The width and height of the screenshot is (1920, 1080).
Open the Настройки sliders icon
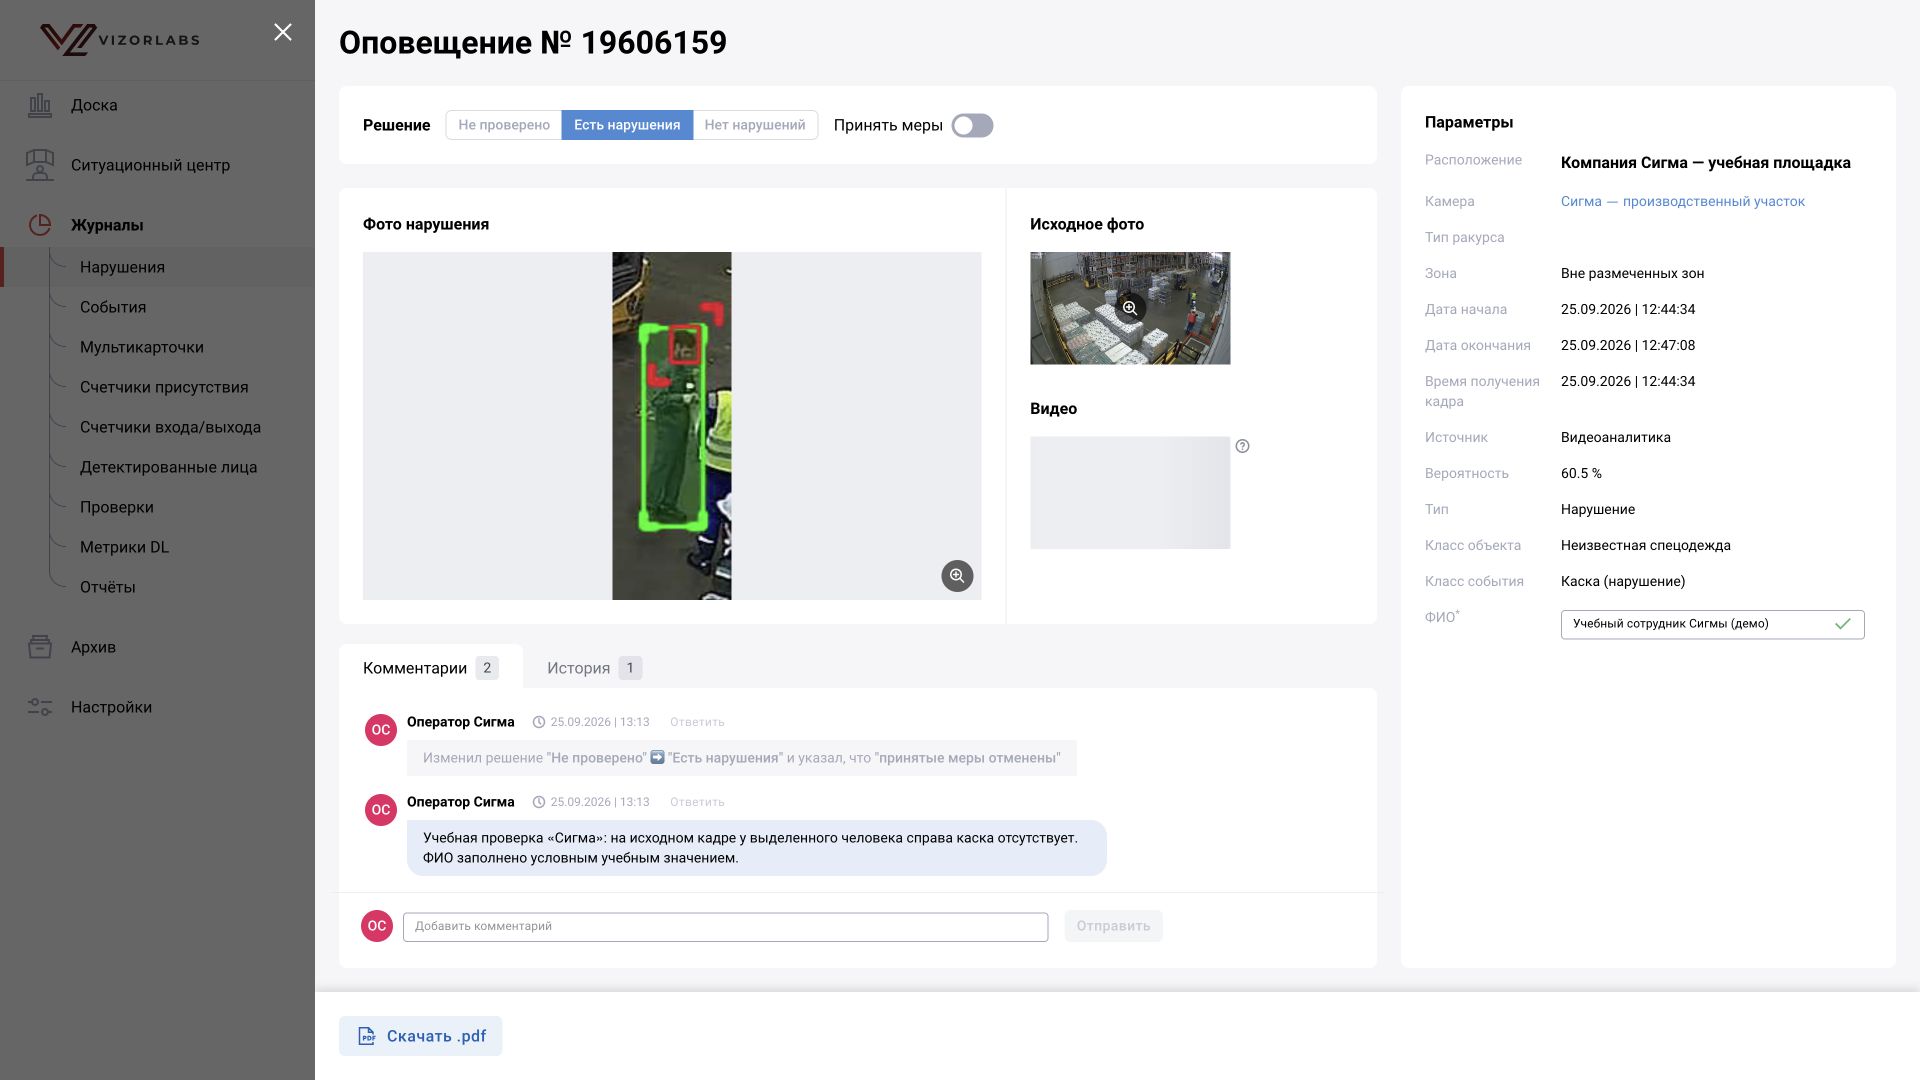[x=40, y=707]
